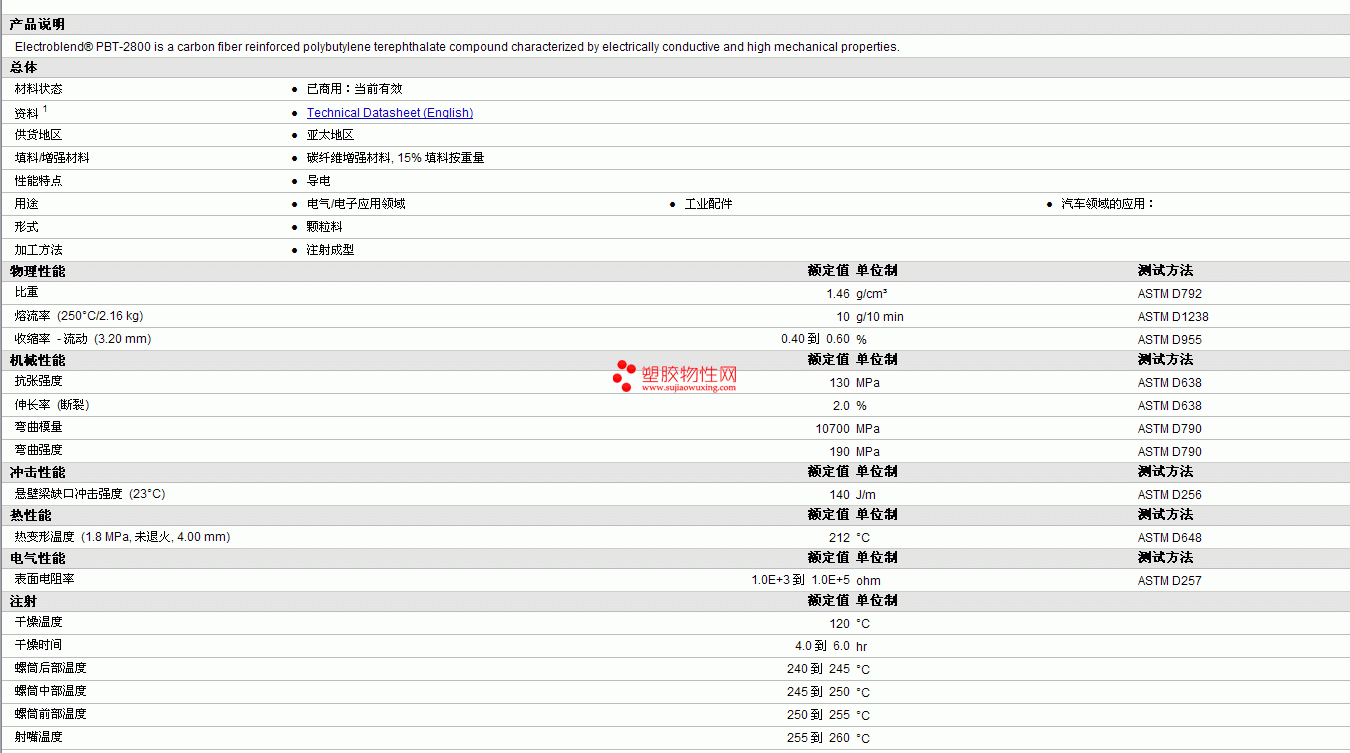
Task: Click the 资料 row label
Action: (27, 114)
